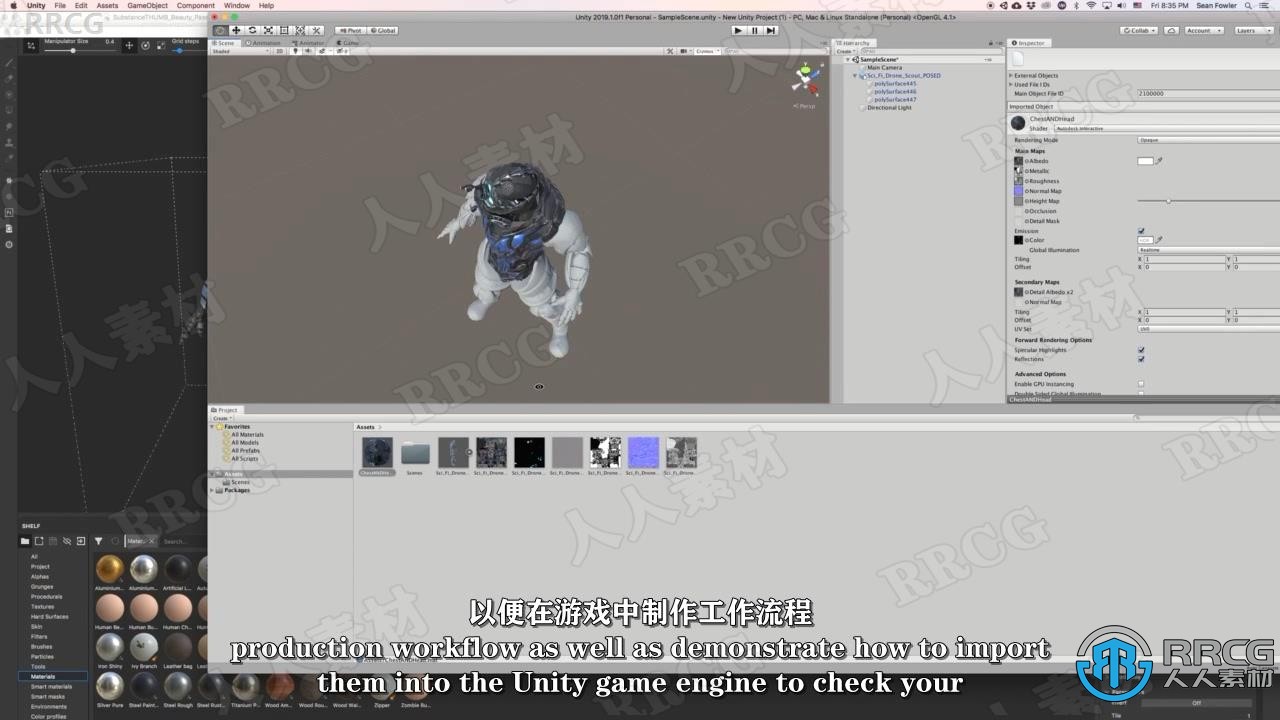Collapse Sci_Fi_Drone_Scout_POSED tree node
The width and height of the screenshot is (1280, 720).
click(855, 75)
